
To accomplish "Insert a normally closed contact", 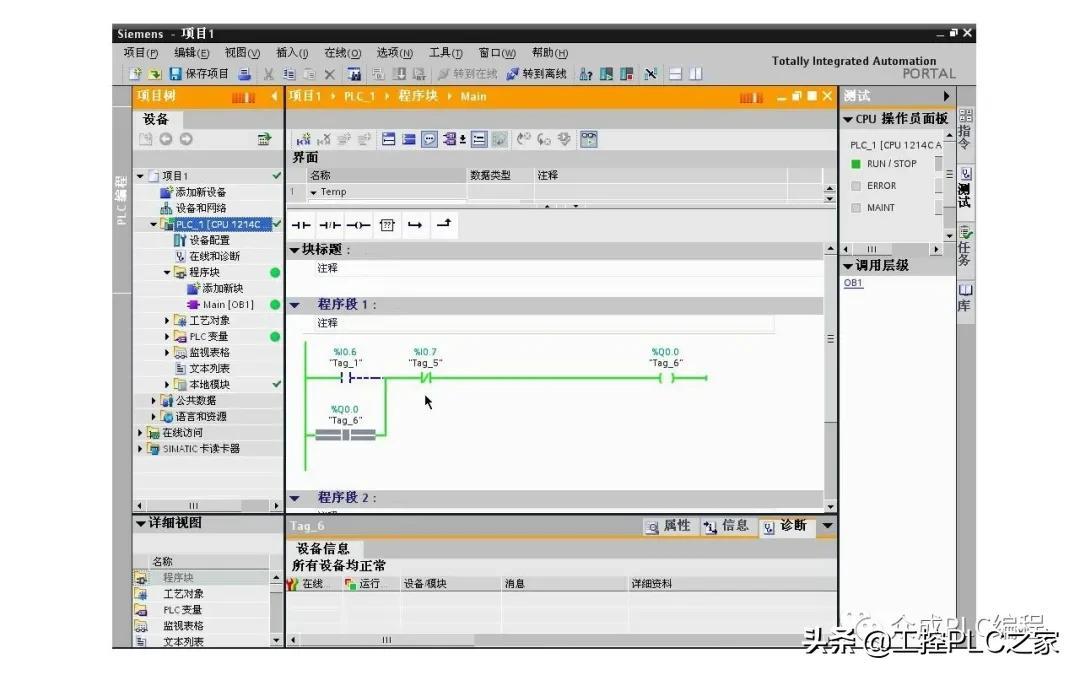I will tap(330, 225).
